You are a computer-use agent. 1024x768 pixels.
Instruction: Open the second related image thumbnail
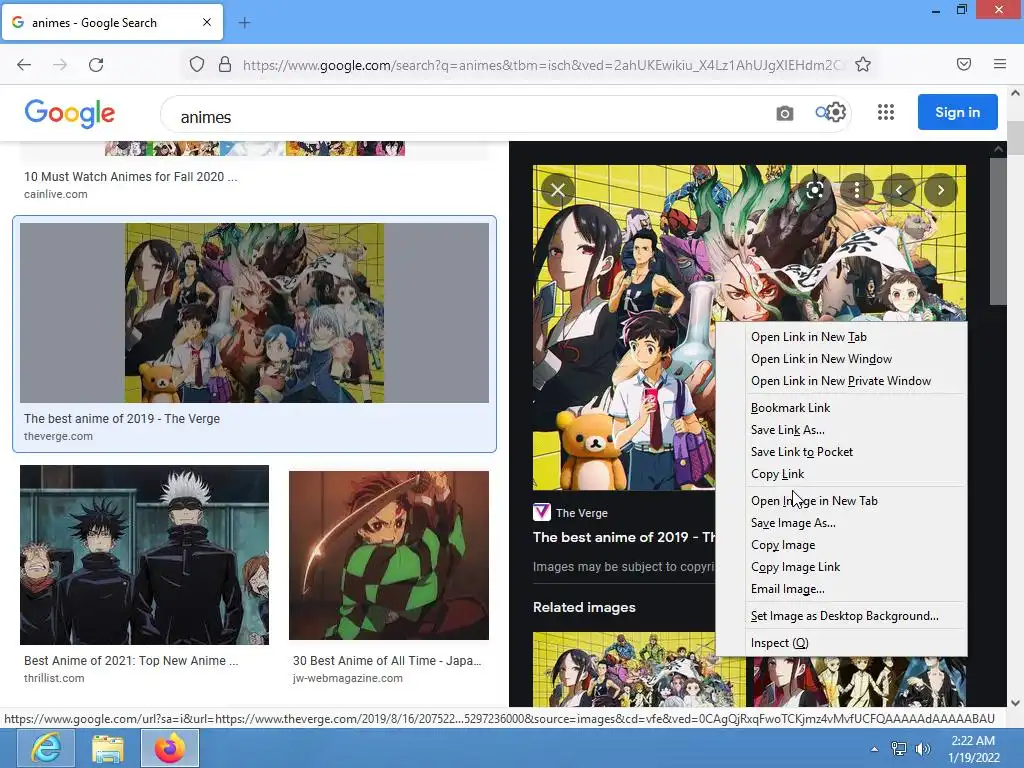(859, 681)
